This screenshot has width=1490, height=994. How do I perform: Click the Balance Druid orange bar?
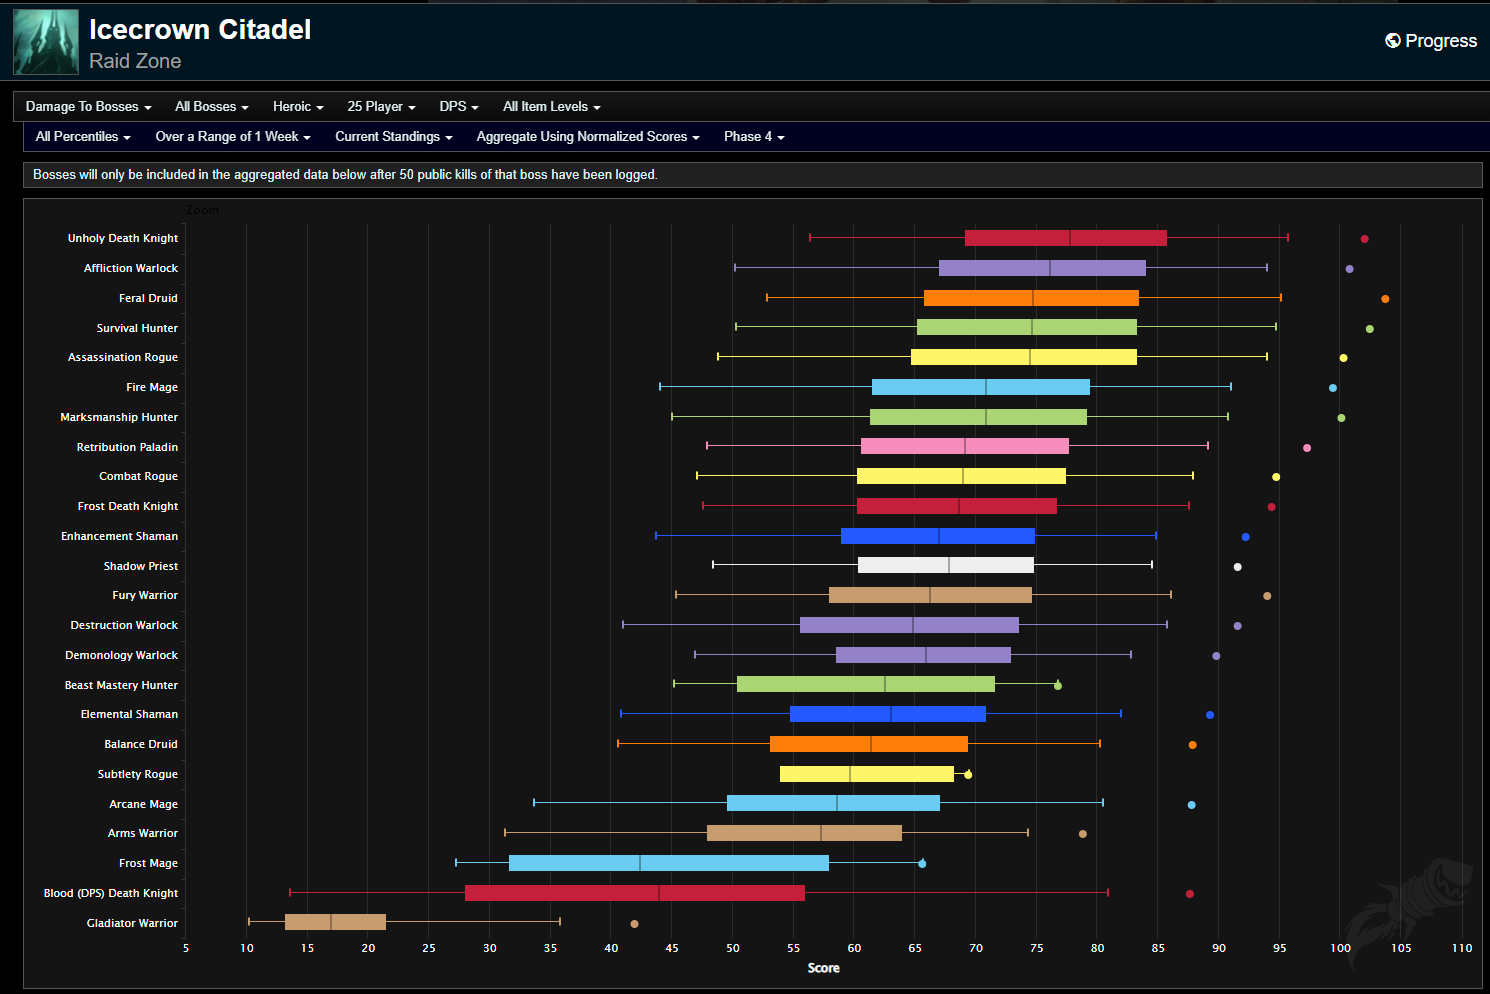[x=869, y=744]
